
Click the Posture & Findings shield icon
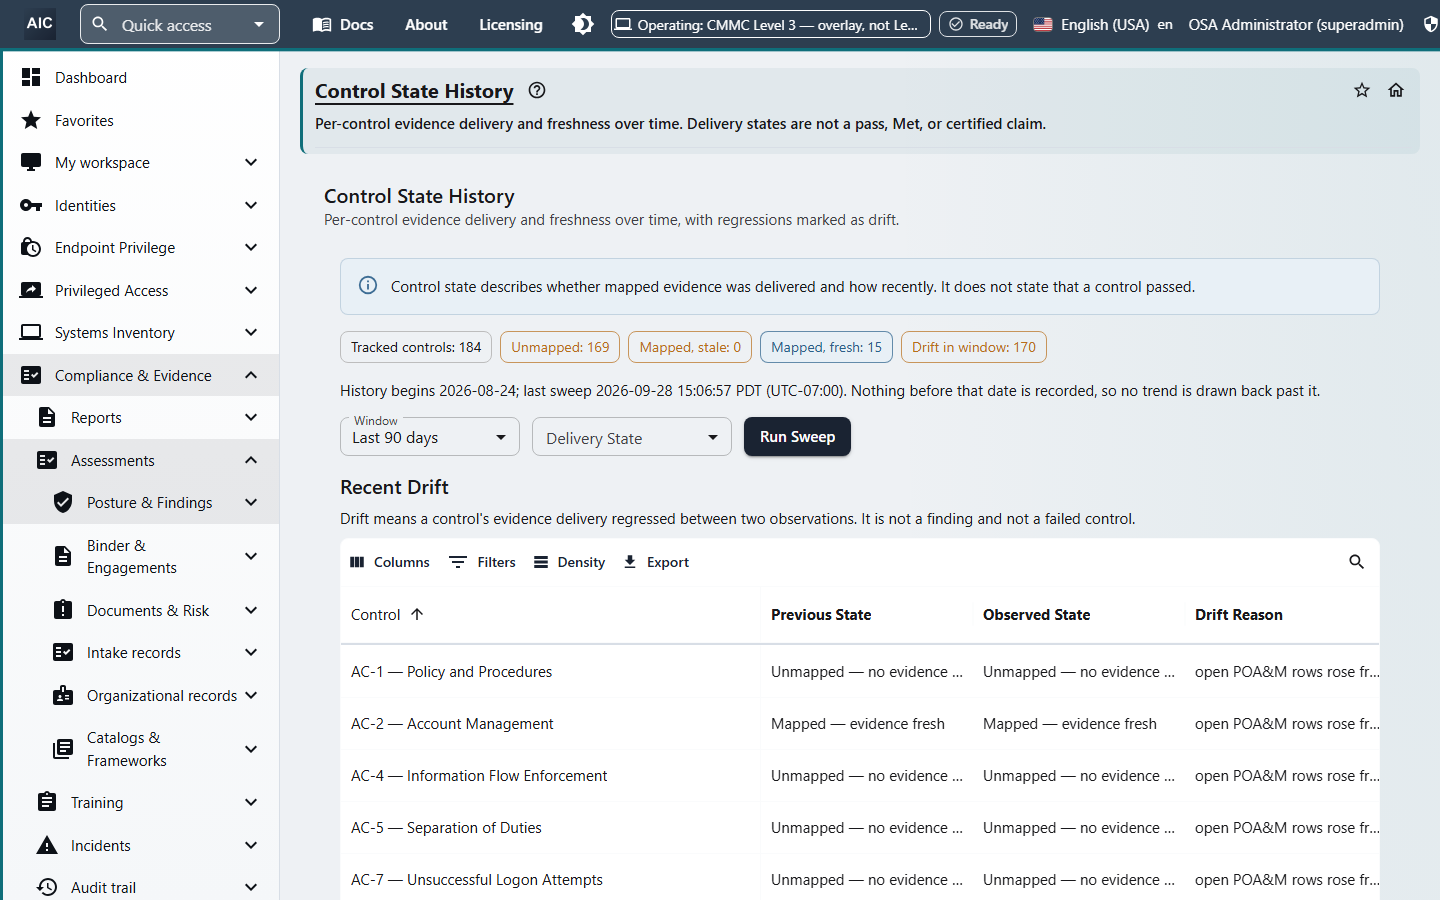[x=63, y=503]
